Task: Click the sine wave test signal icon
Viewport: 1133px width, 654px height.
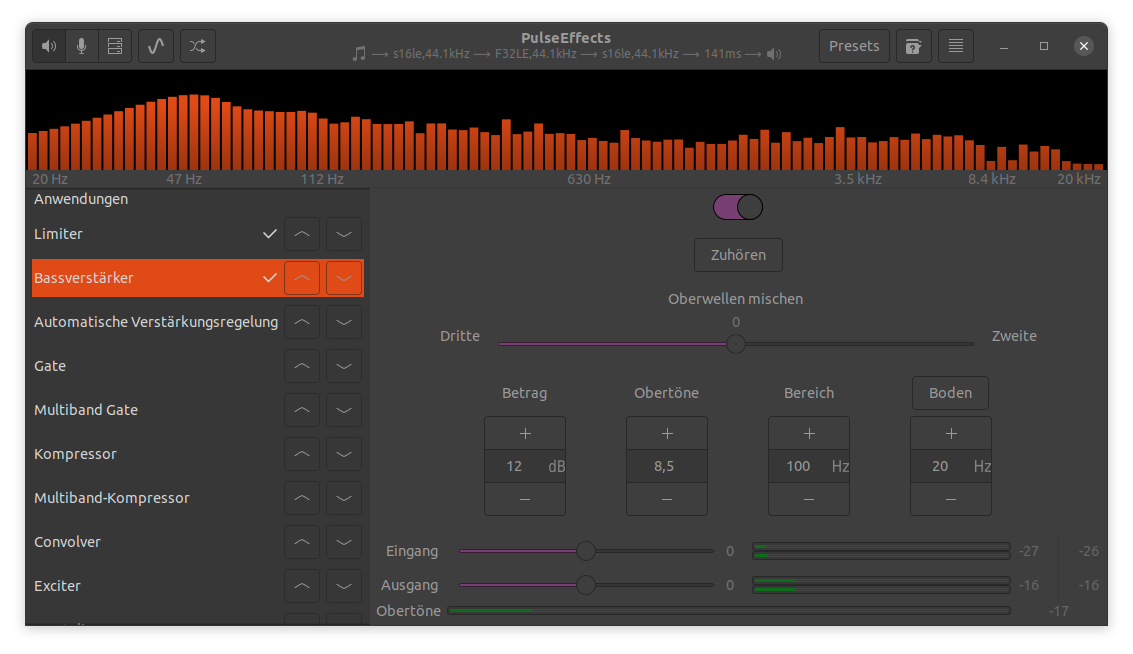Action: point(156,46)
